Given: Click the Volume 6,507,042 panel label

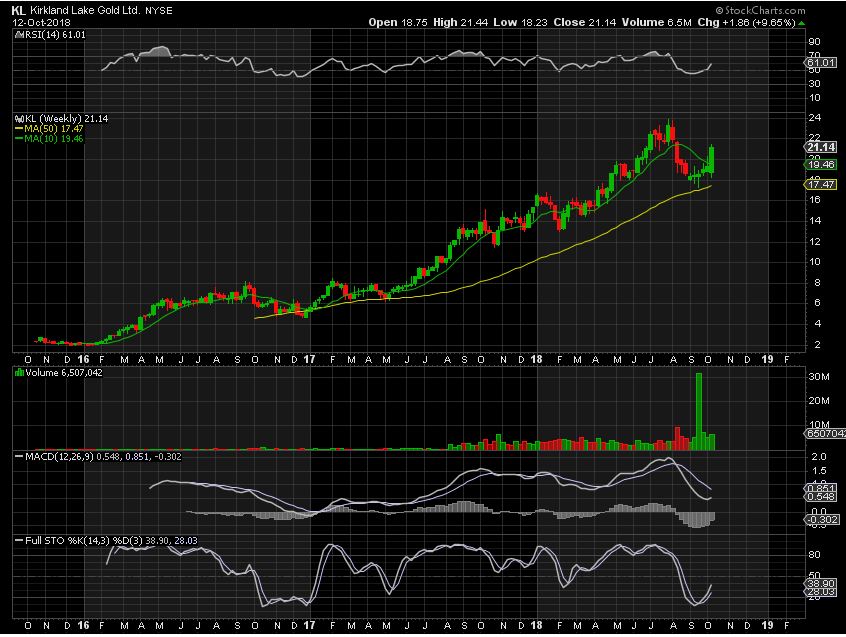Looking at the screenshot, I should pos(64,373).
